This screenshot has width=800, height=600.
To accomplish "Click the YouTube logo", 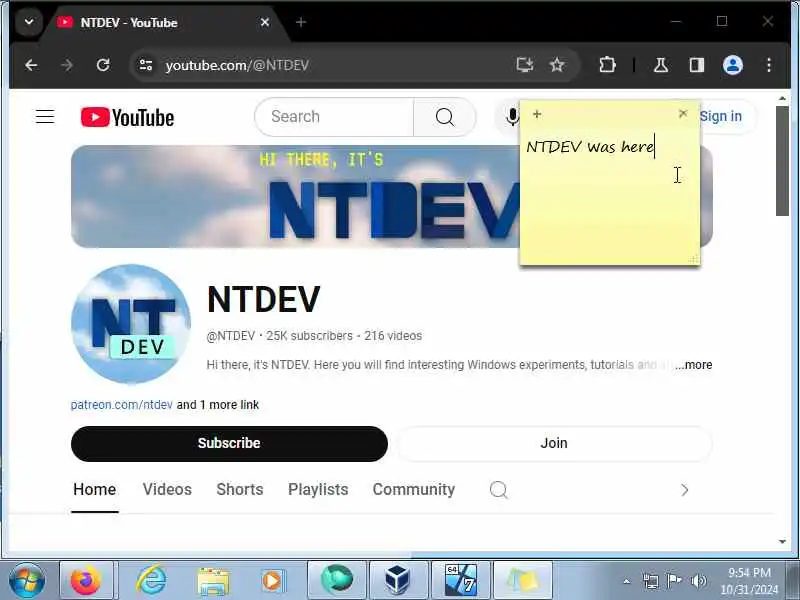I will pos(128,117).
